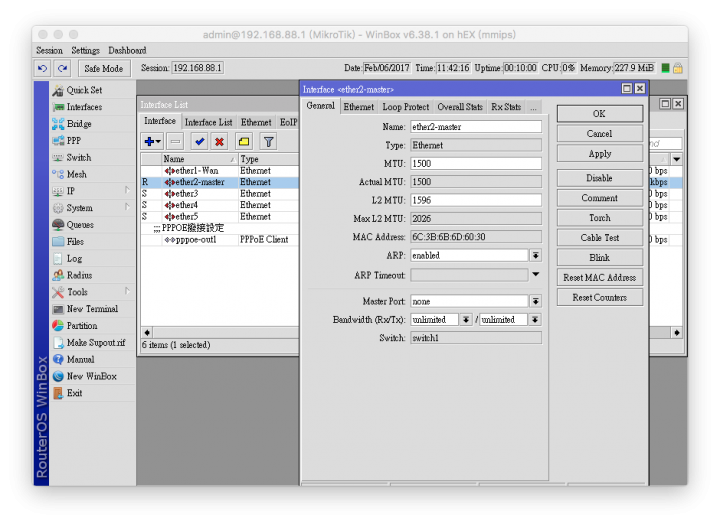The width and height of the screenshot is (720, 524).
Task: Click the Interface List left scroll arrow
Action: pos(147,332)
